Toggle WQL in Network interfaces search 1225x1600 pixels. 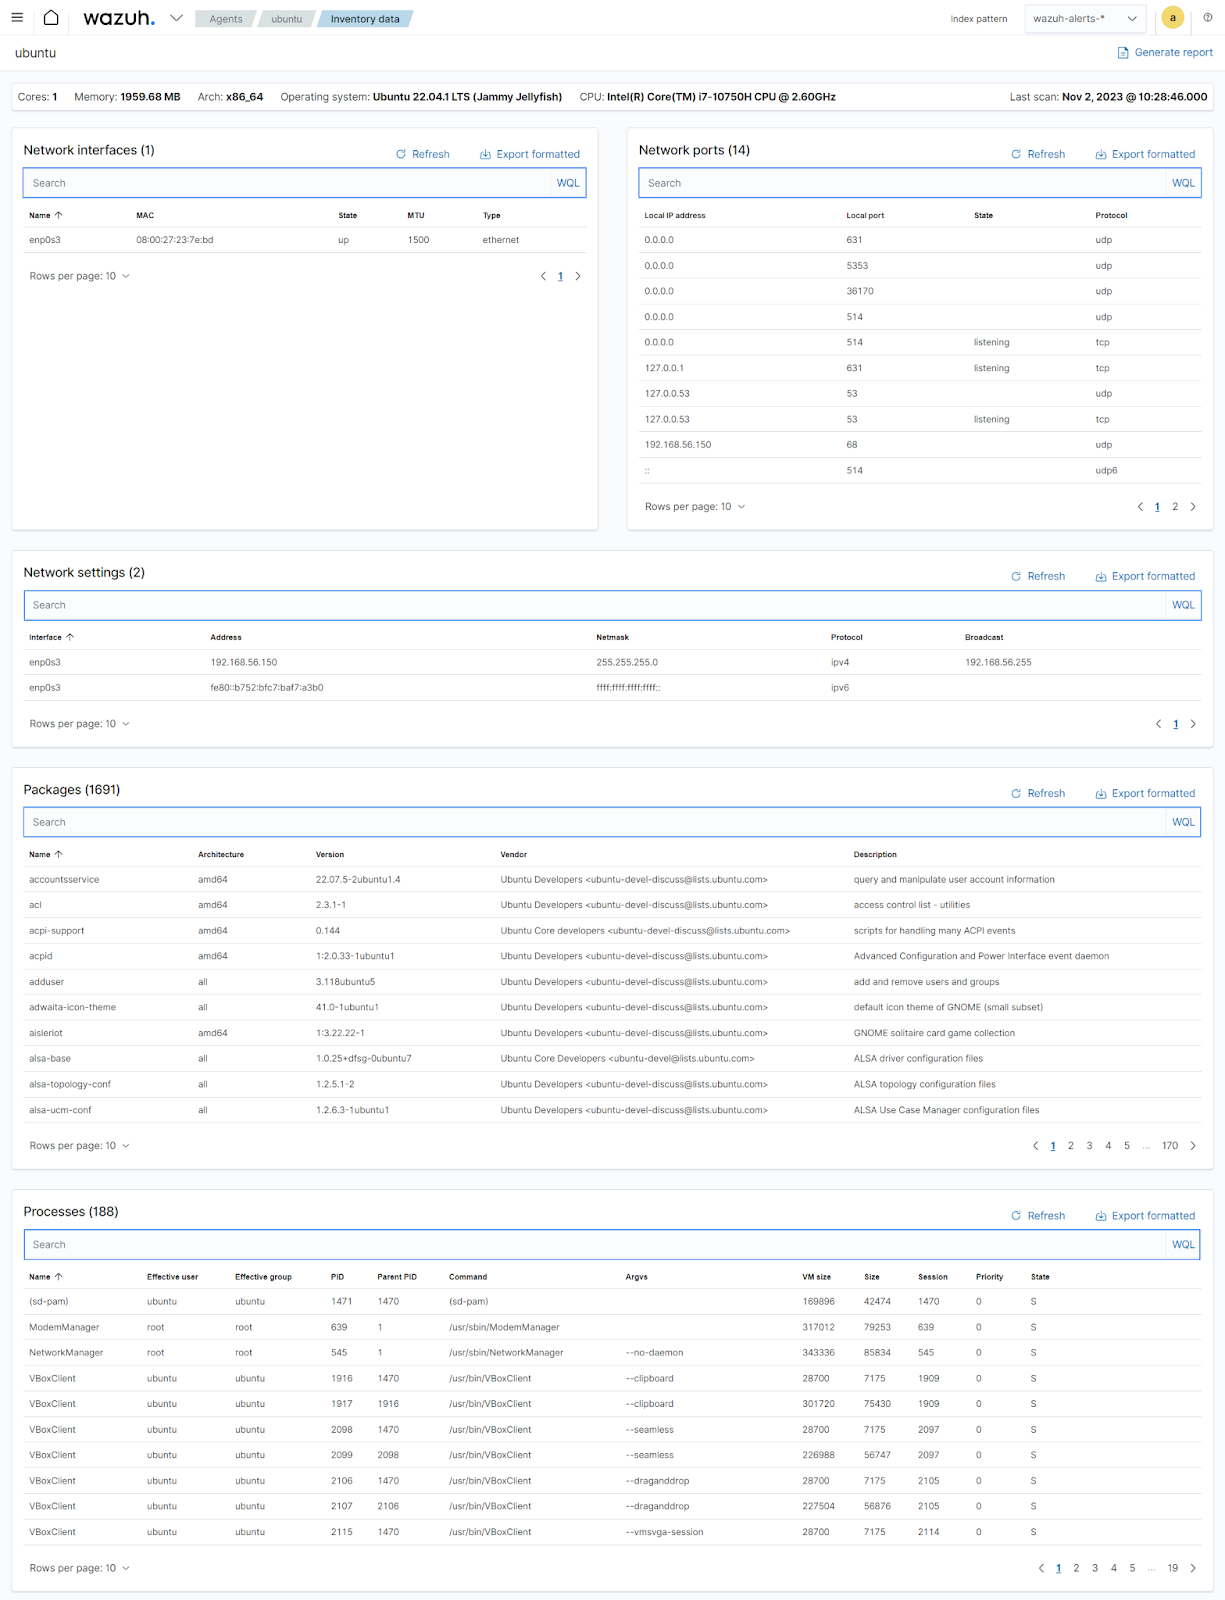click(568, 183)
